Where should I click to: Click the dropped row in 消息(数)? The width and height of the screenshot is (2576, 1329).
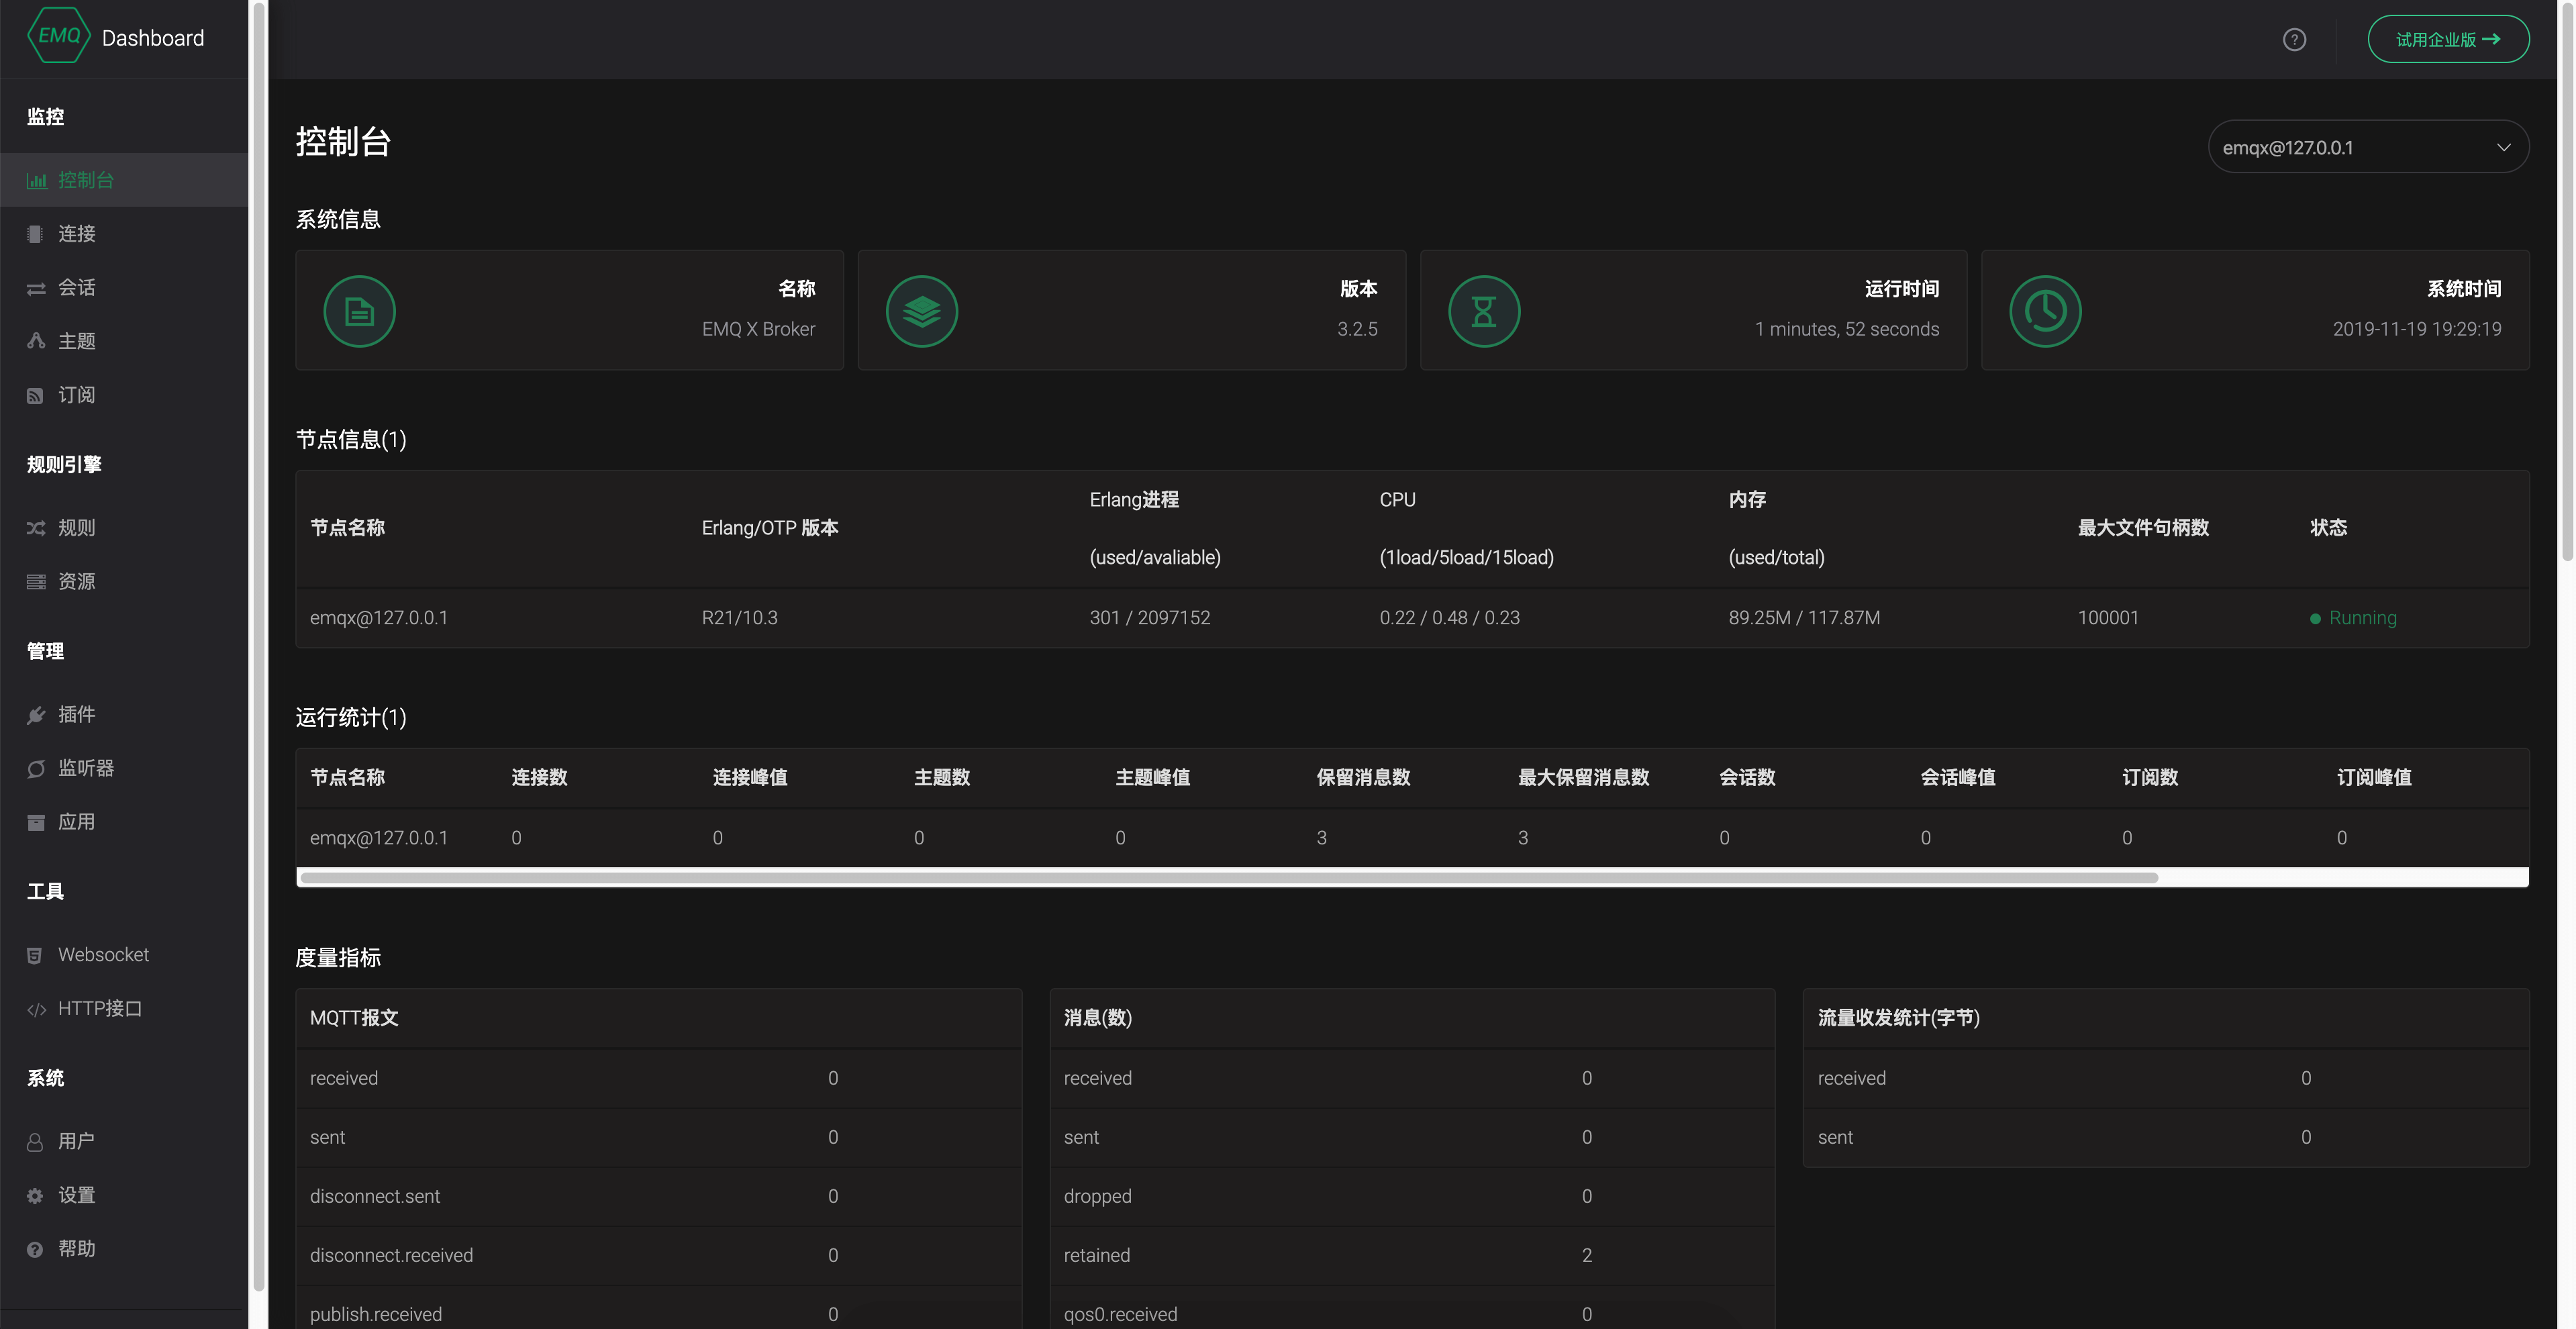[x=1412, y=1196]
